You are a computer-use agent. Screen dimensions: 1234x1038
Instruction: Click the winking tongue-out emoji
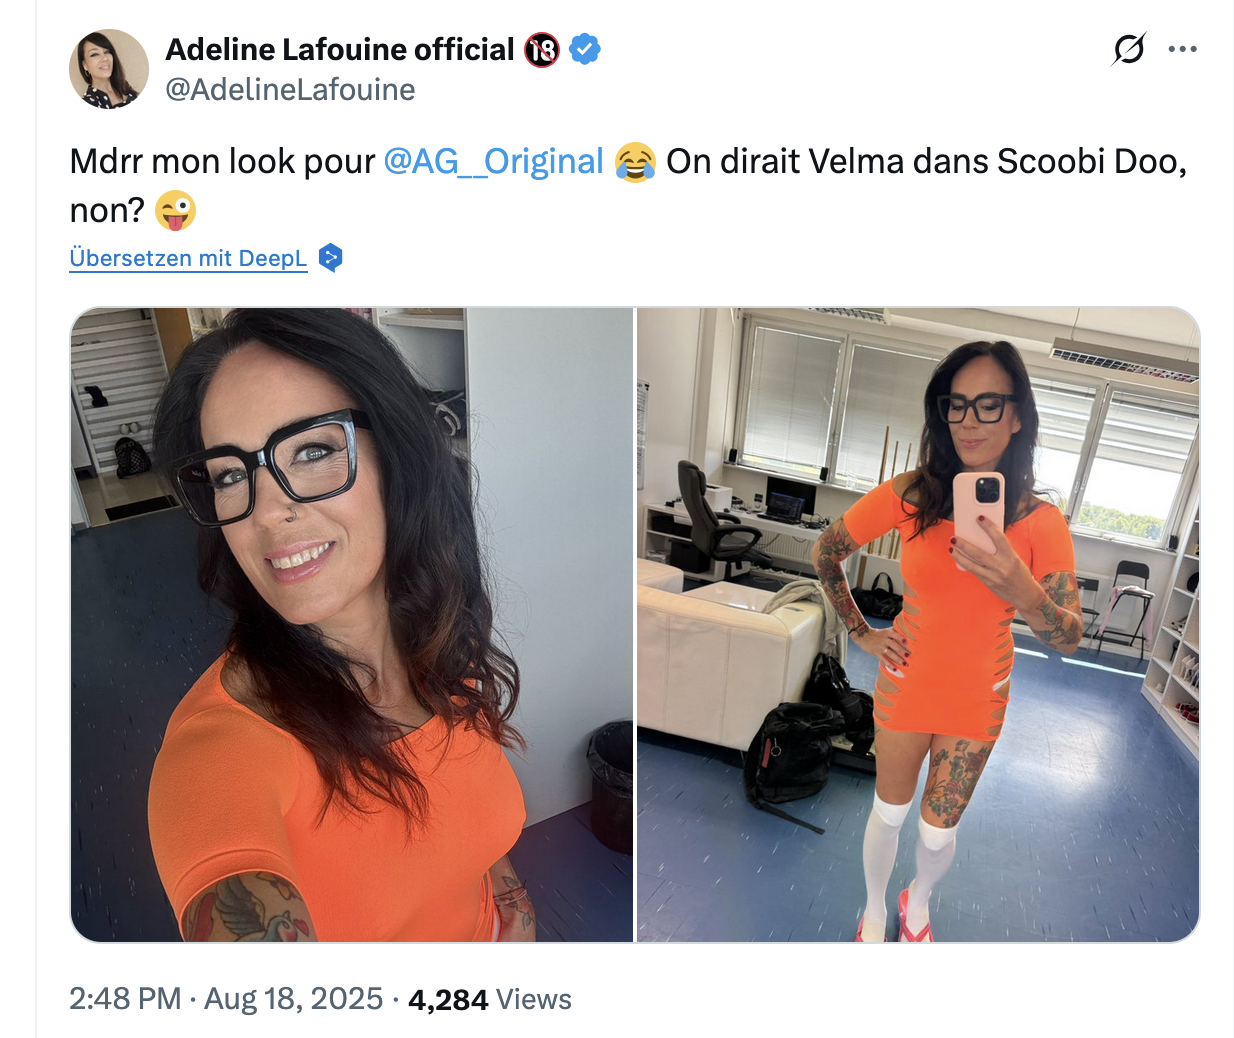[176, 211]
